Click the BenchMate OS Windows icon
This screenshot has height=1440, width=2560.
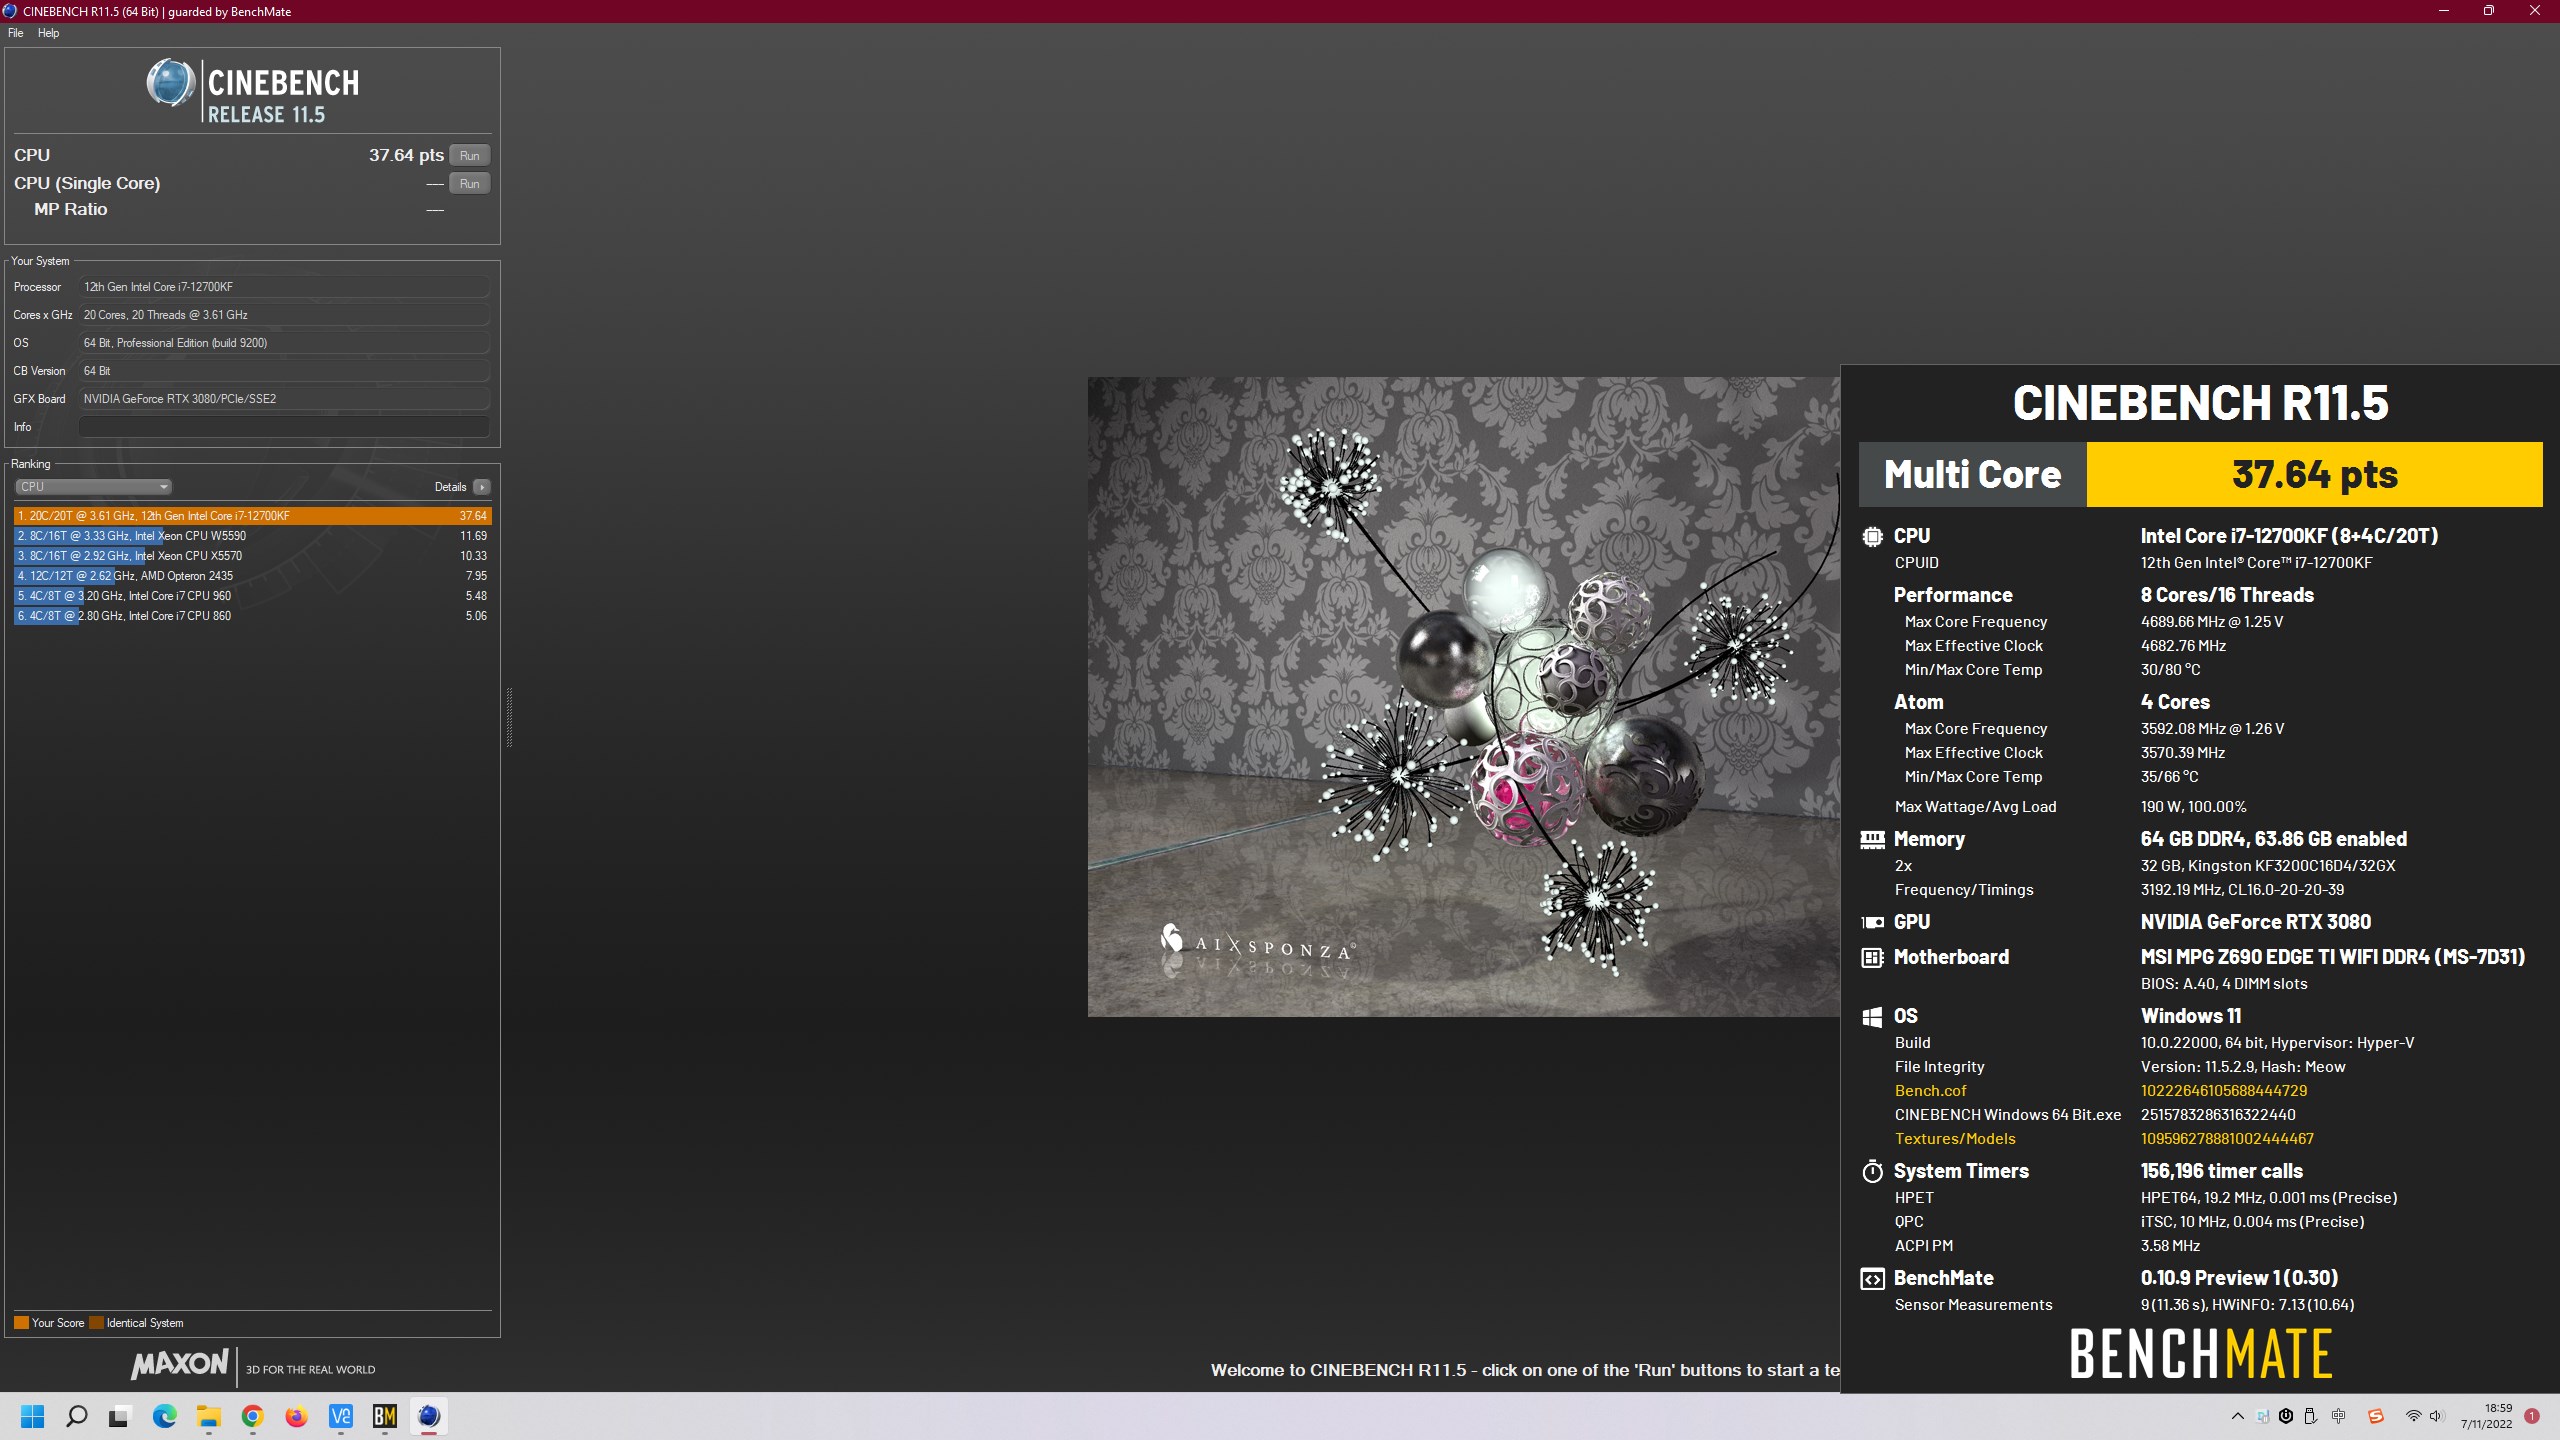coord(1872,1017)
